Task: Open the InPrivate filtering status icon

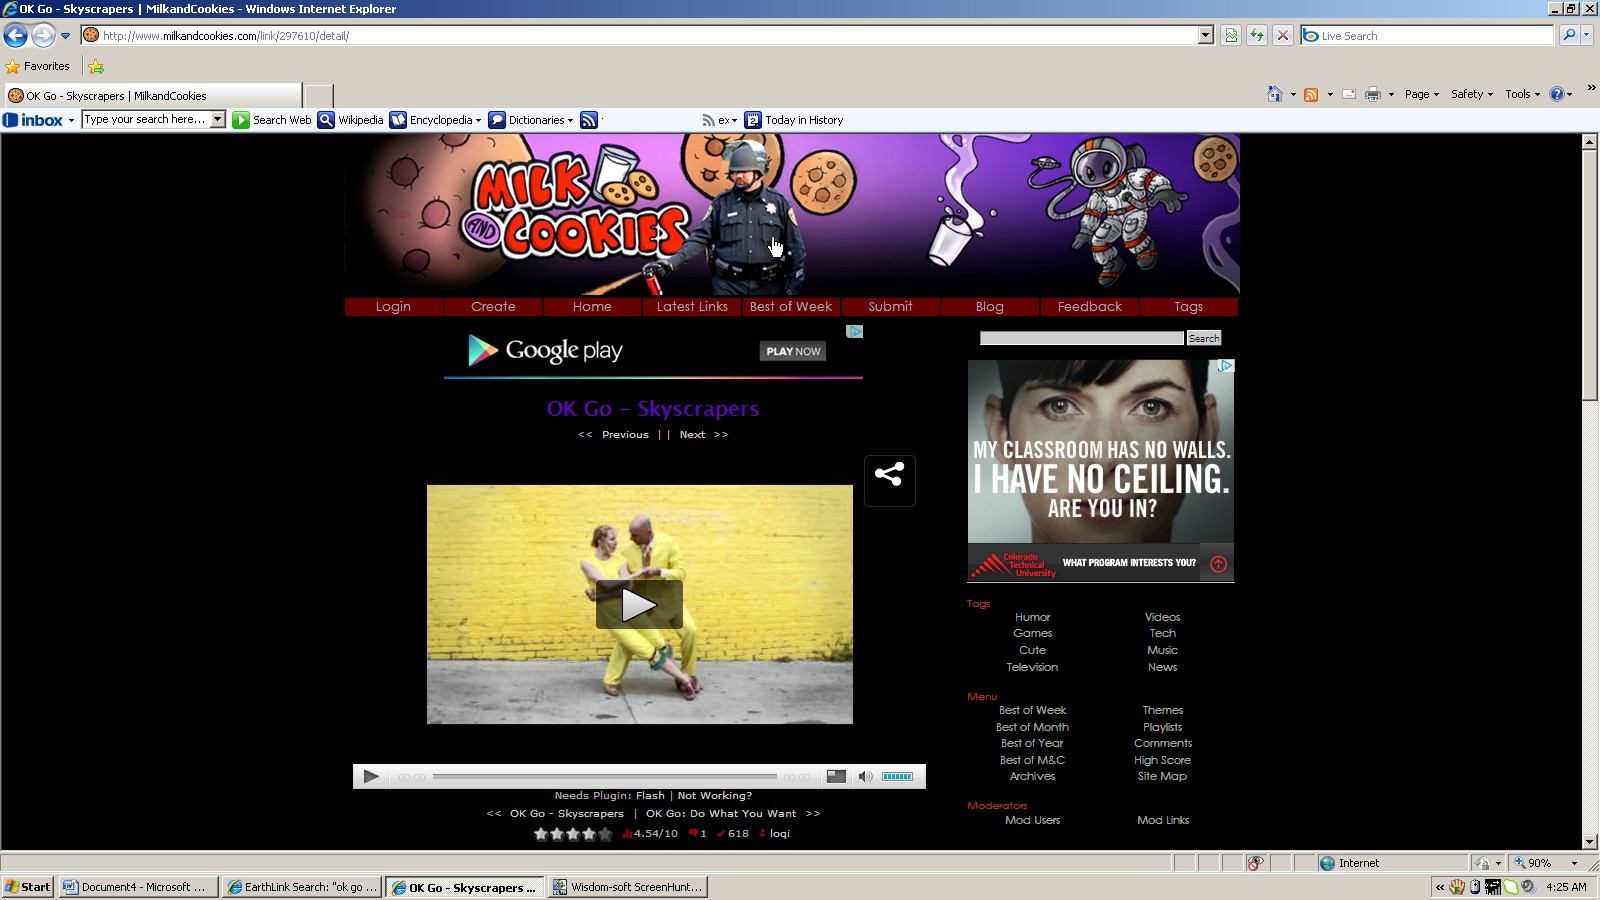Action: click(1255, 863)
